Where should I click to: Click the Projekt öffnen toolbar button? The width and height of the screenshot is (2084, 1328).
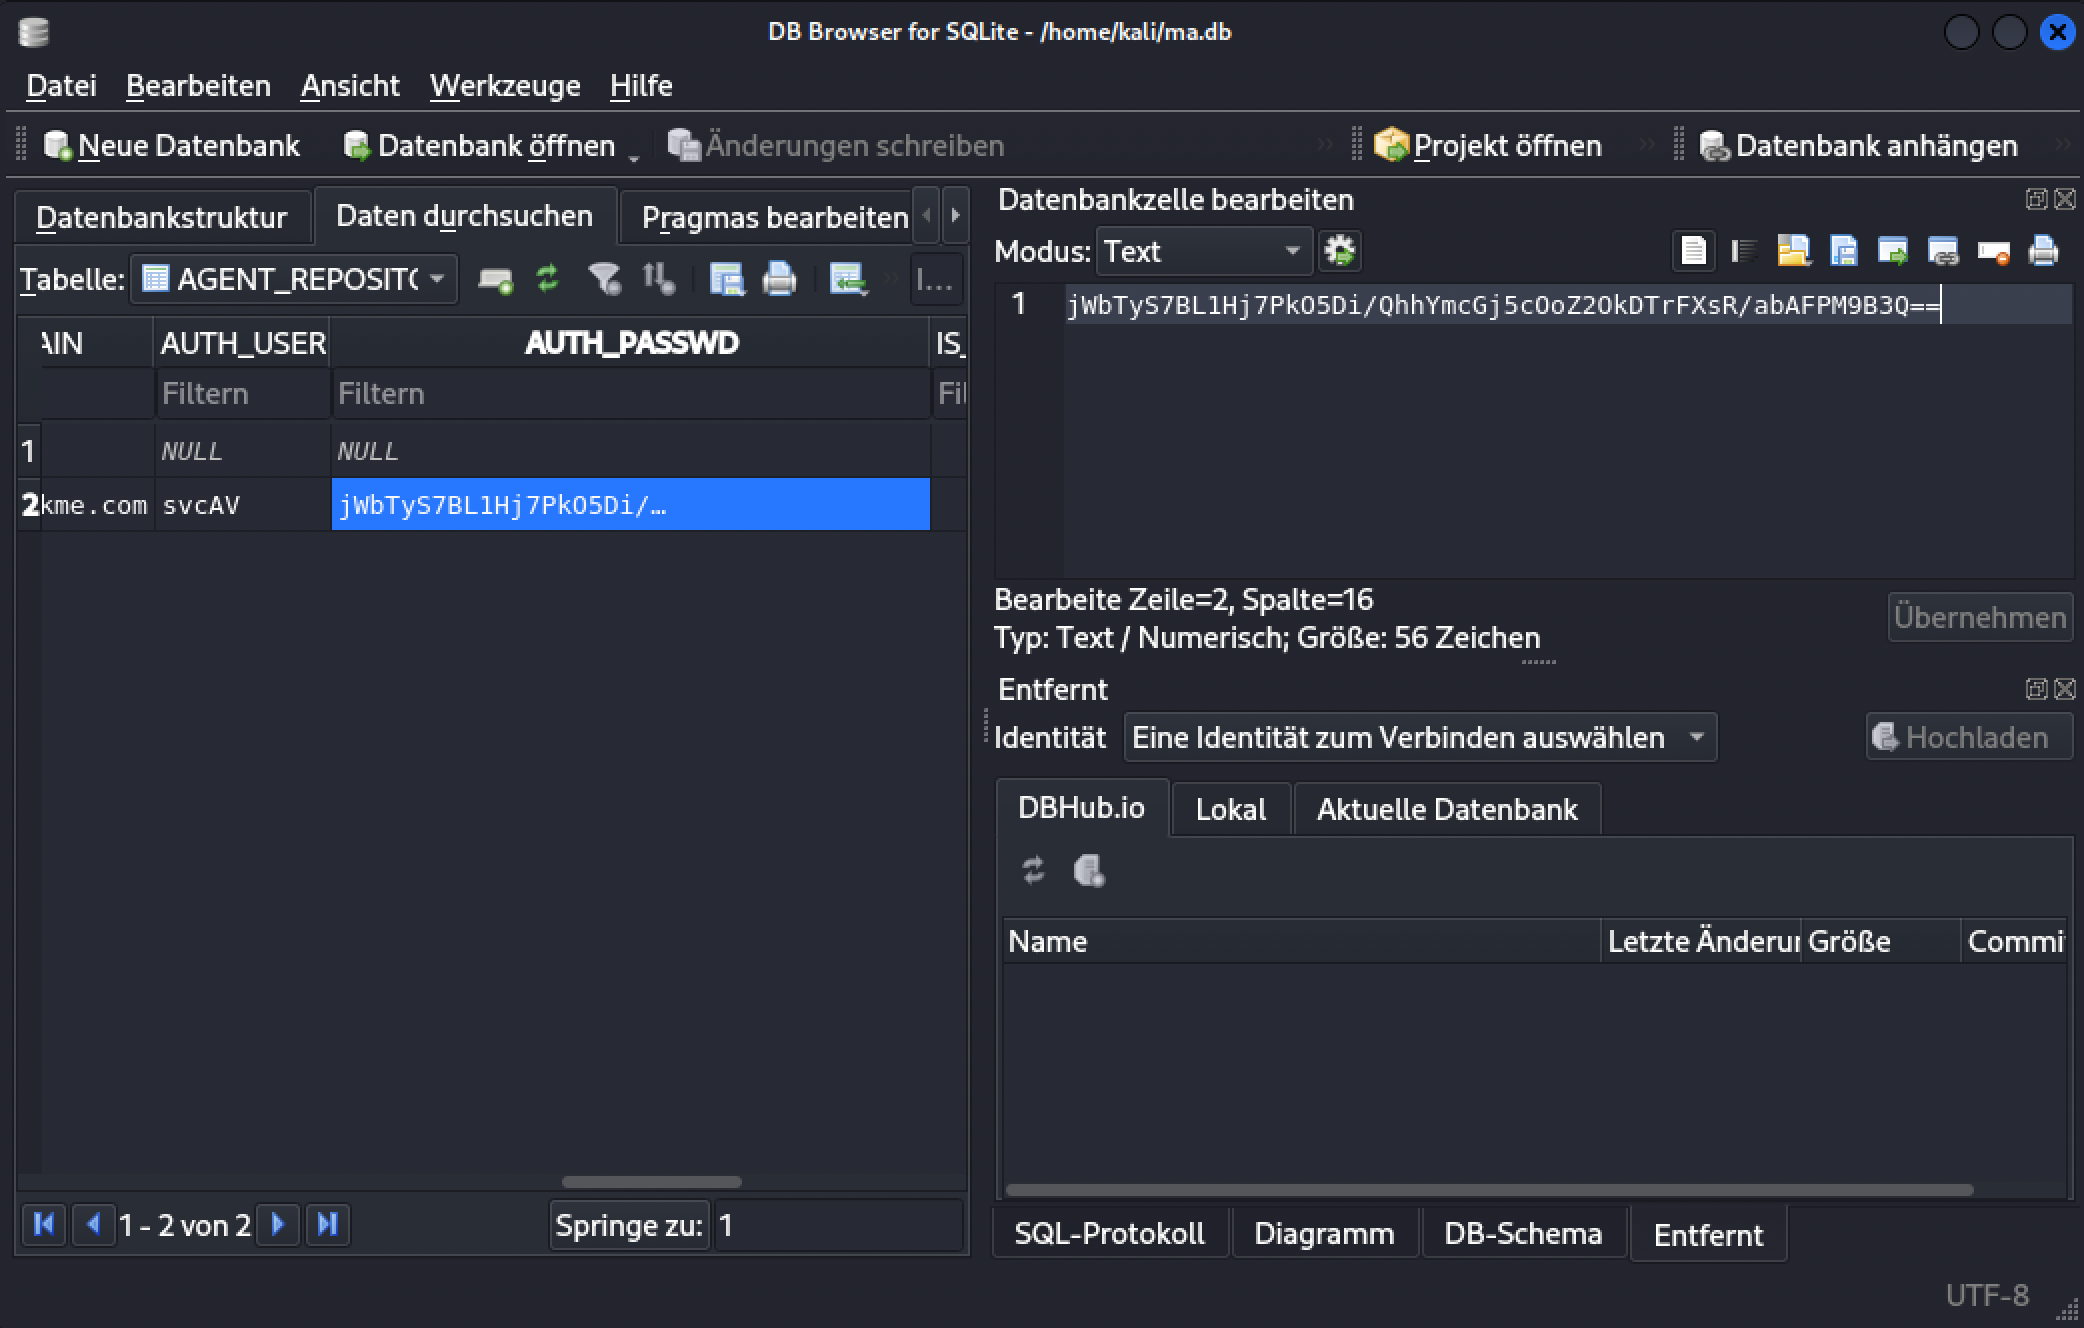coord(1488,146)
